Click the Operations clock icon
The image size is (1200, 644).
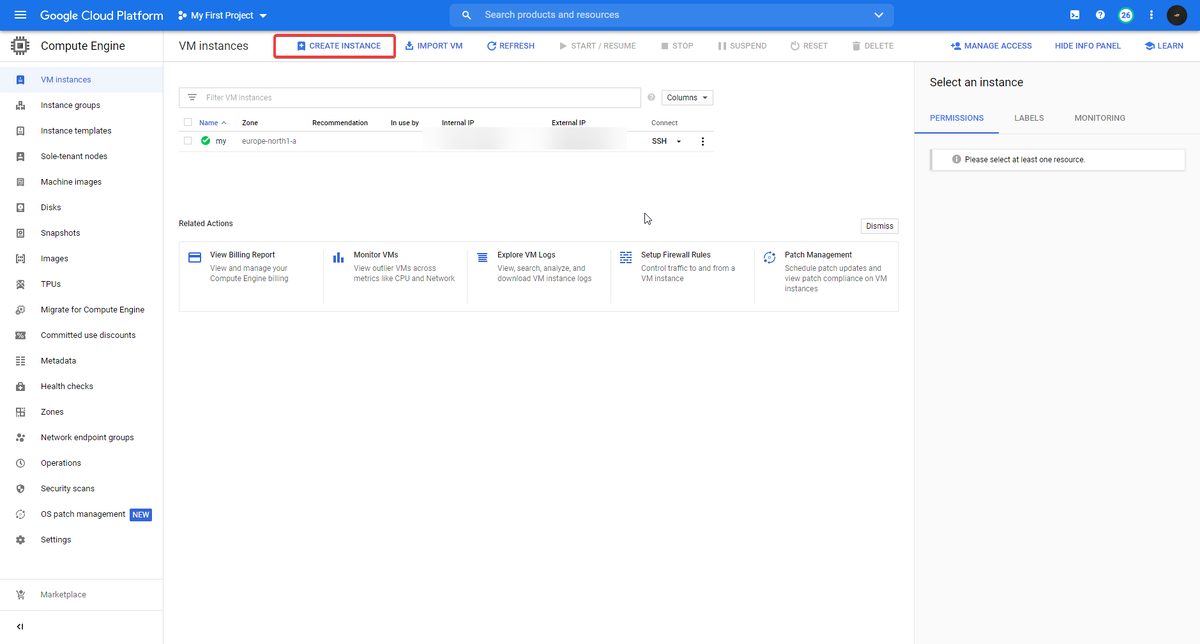click(20, 463)
